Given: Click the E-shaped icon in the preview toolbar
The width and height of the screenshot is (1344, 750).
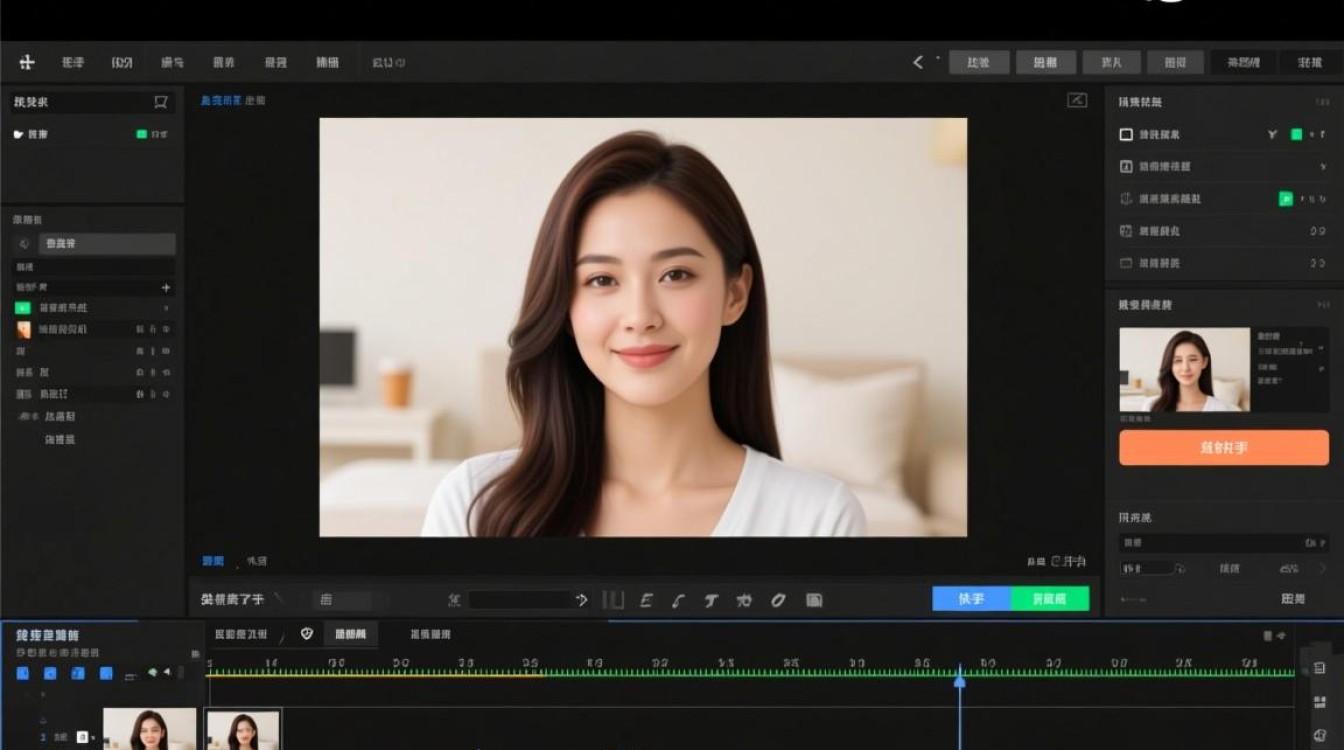Looking at the screenshot, I should pos(646,600).
